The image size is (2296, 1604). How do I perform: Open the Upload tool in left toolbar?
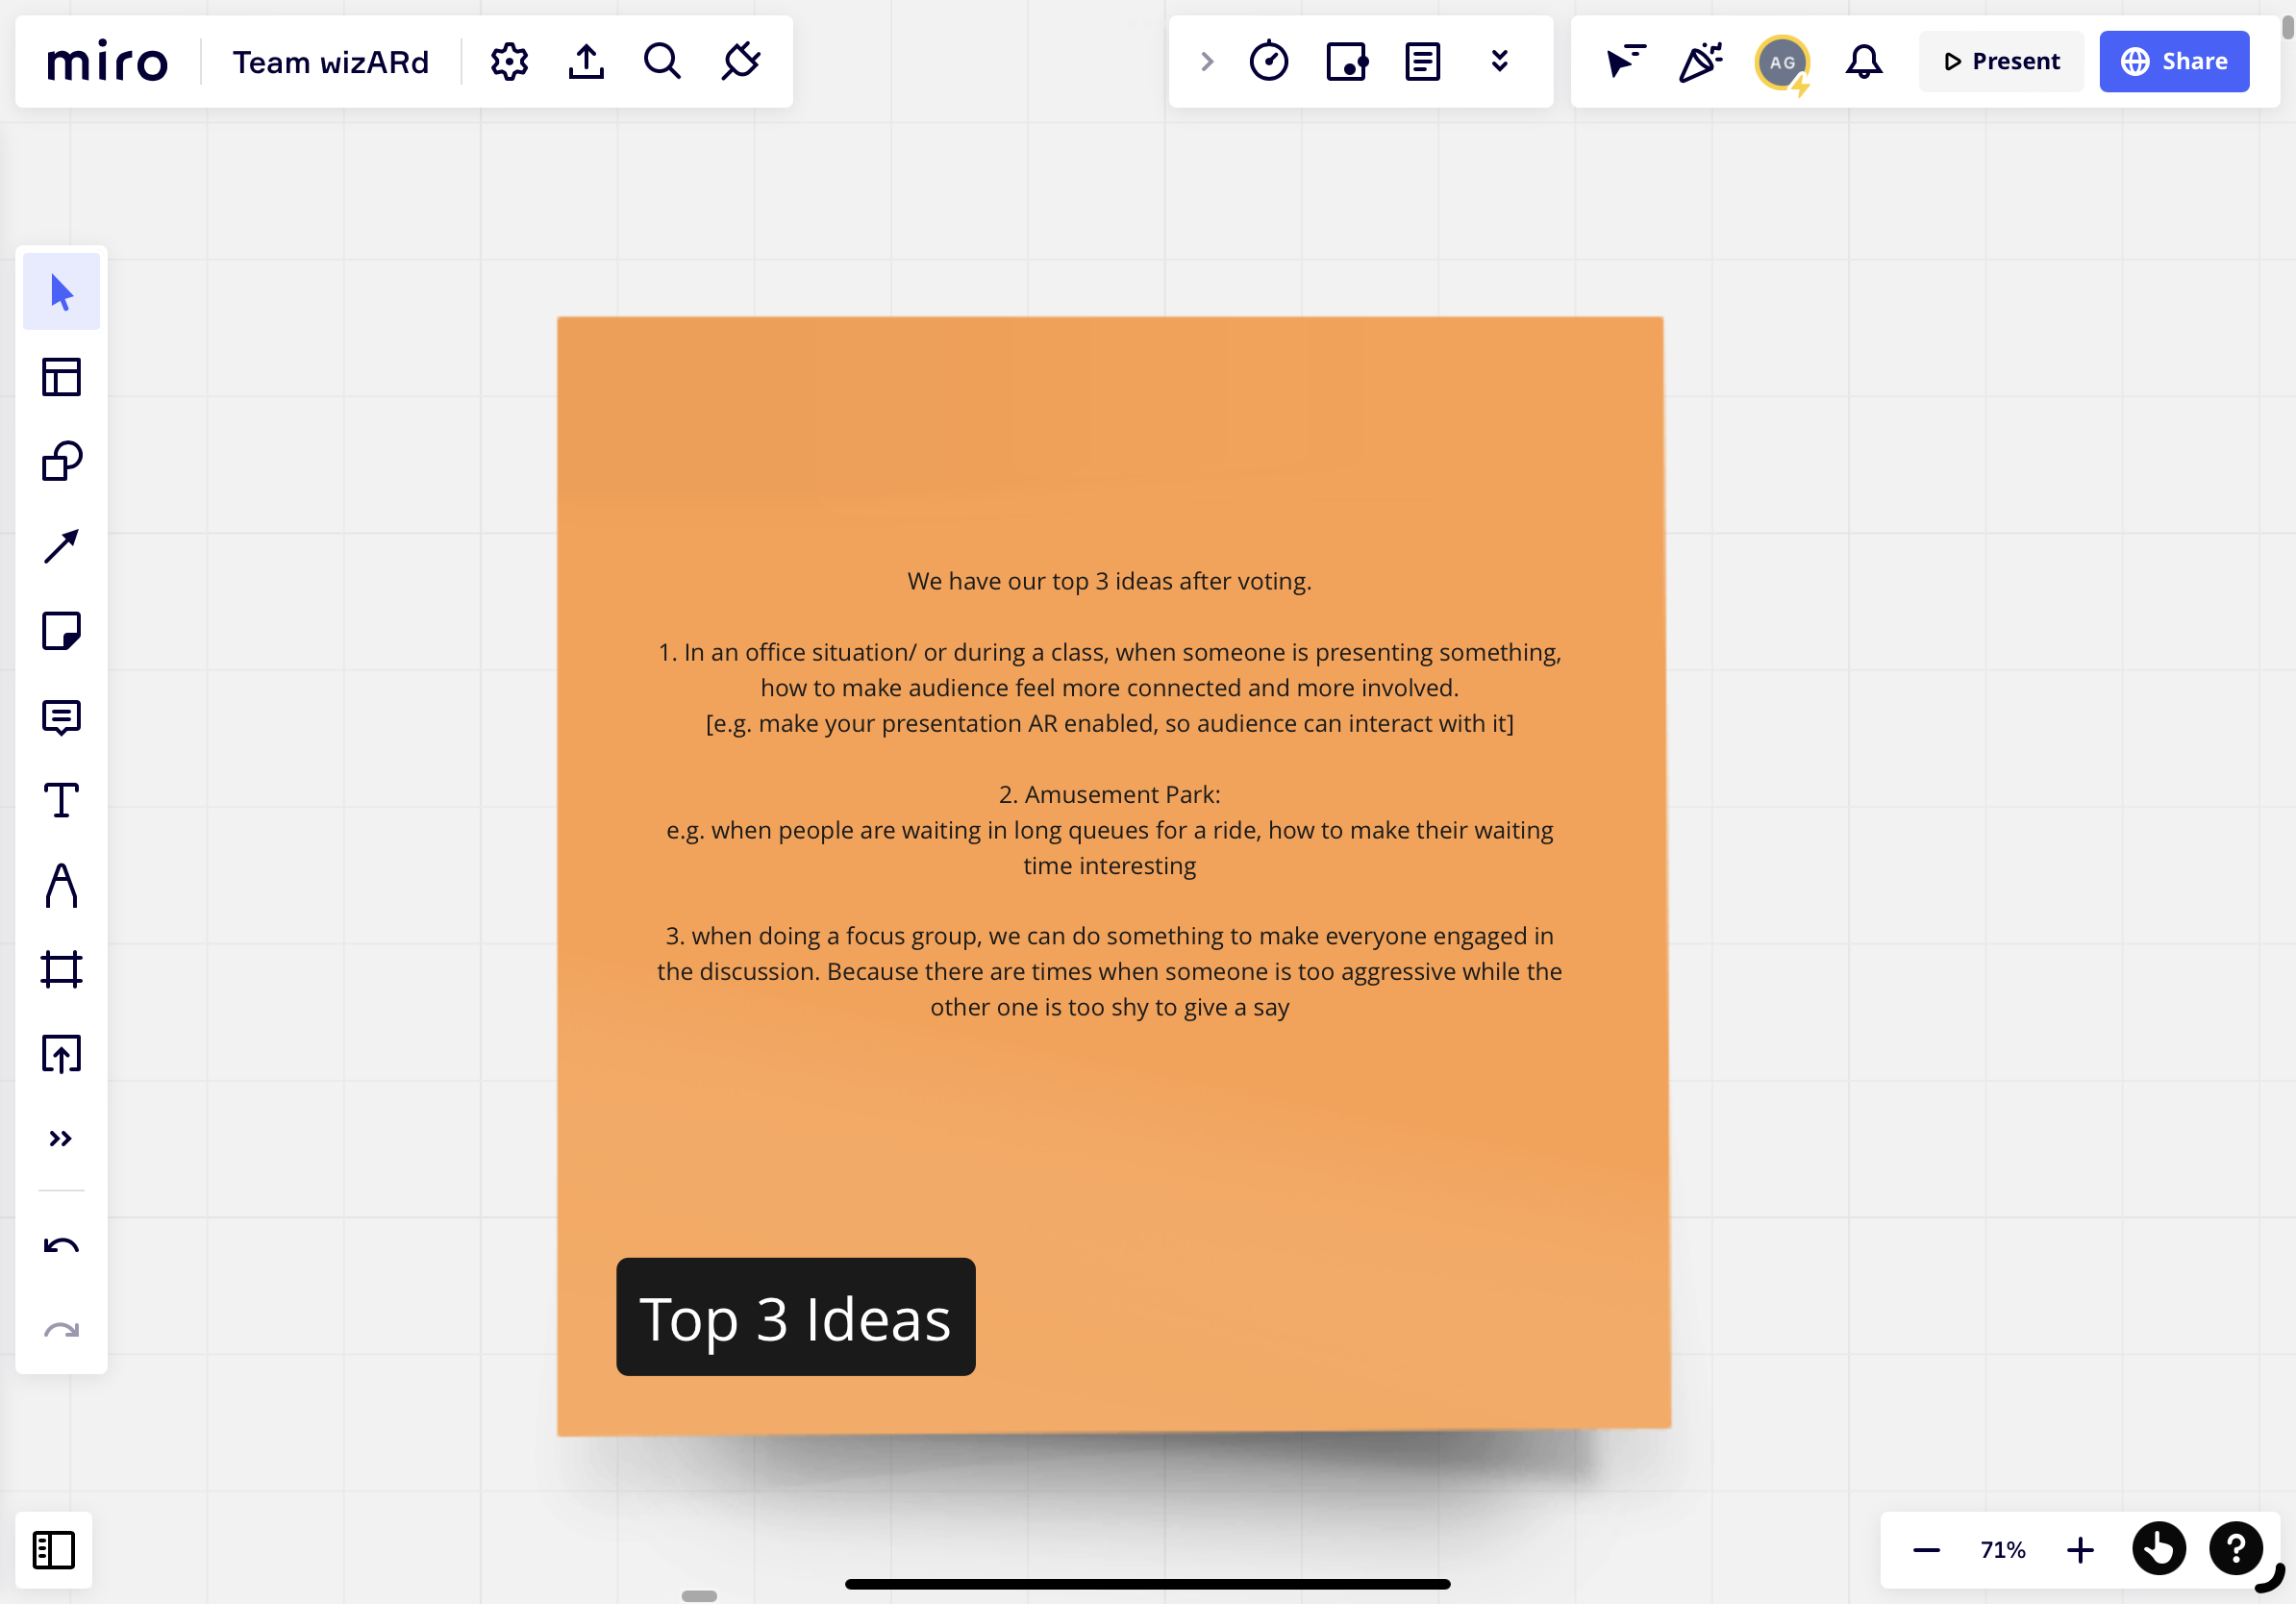click(x=61, y=1054)
